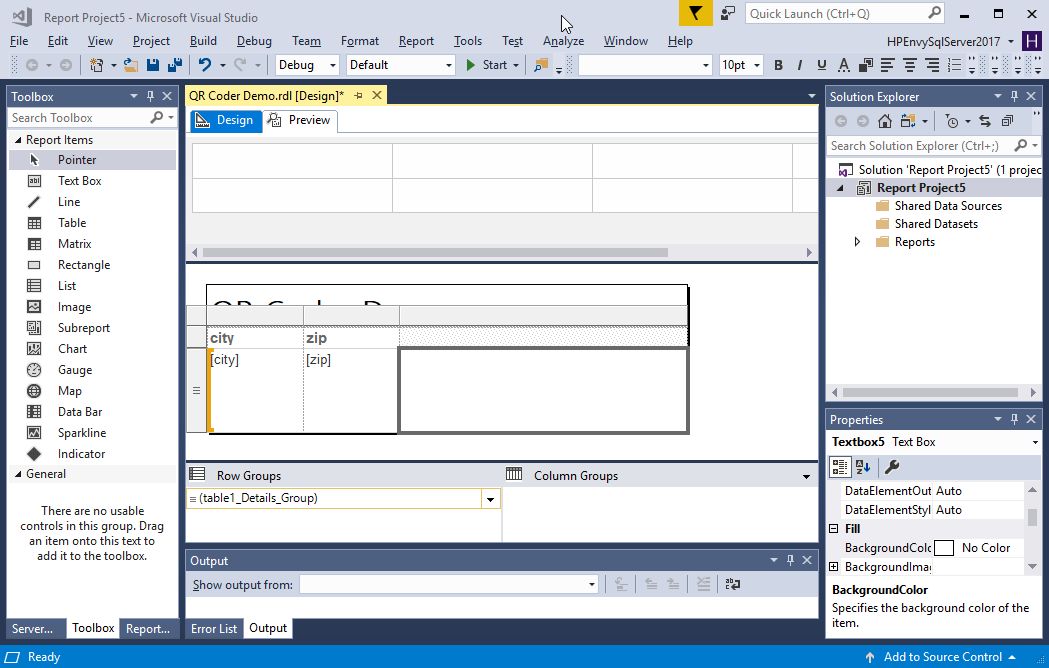Viewport: 1049px width, 668px height.
Task: Click the Save All toolbar icon
Action: [175, 65]
